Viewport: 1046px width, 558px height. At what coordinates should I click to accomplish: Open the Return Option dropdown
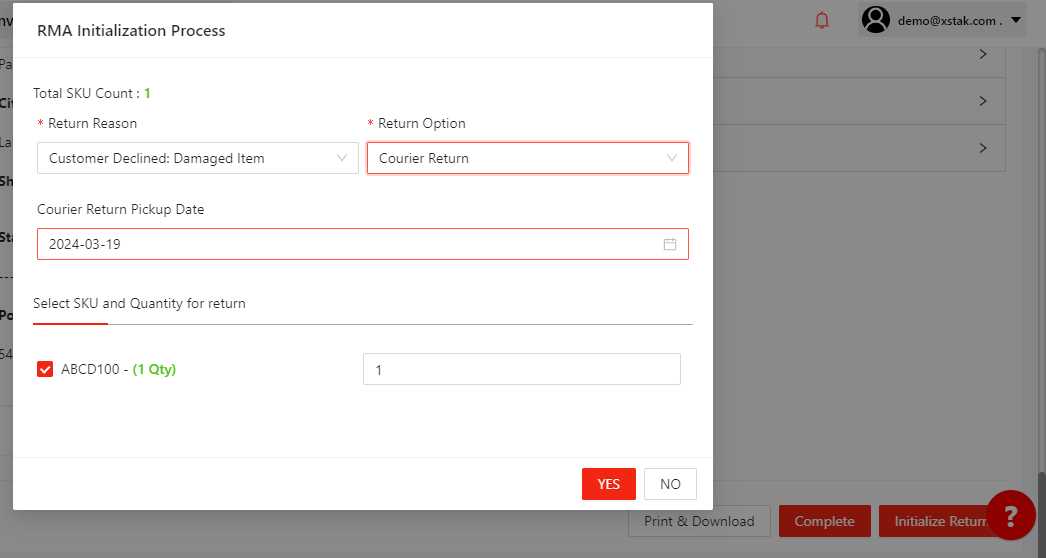coord(527,158)
